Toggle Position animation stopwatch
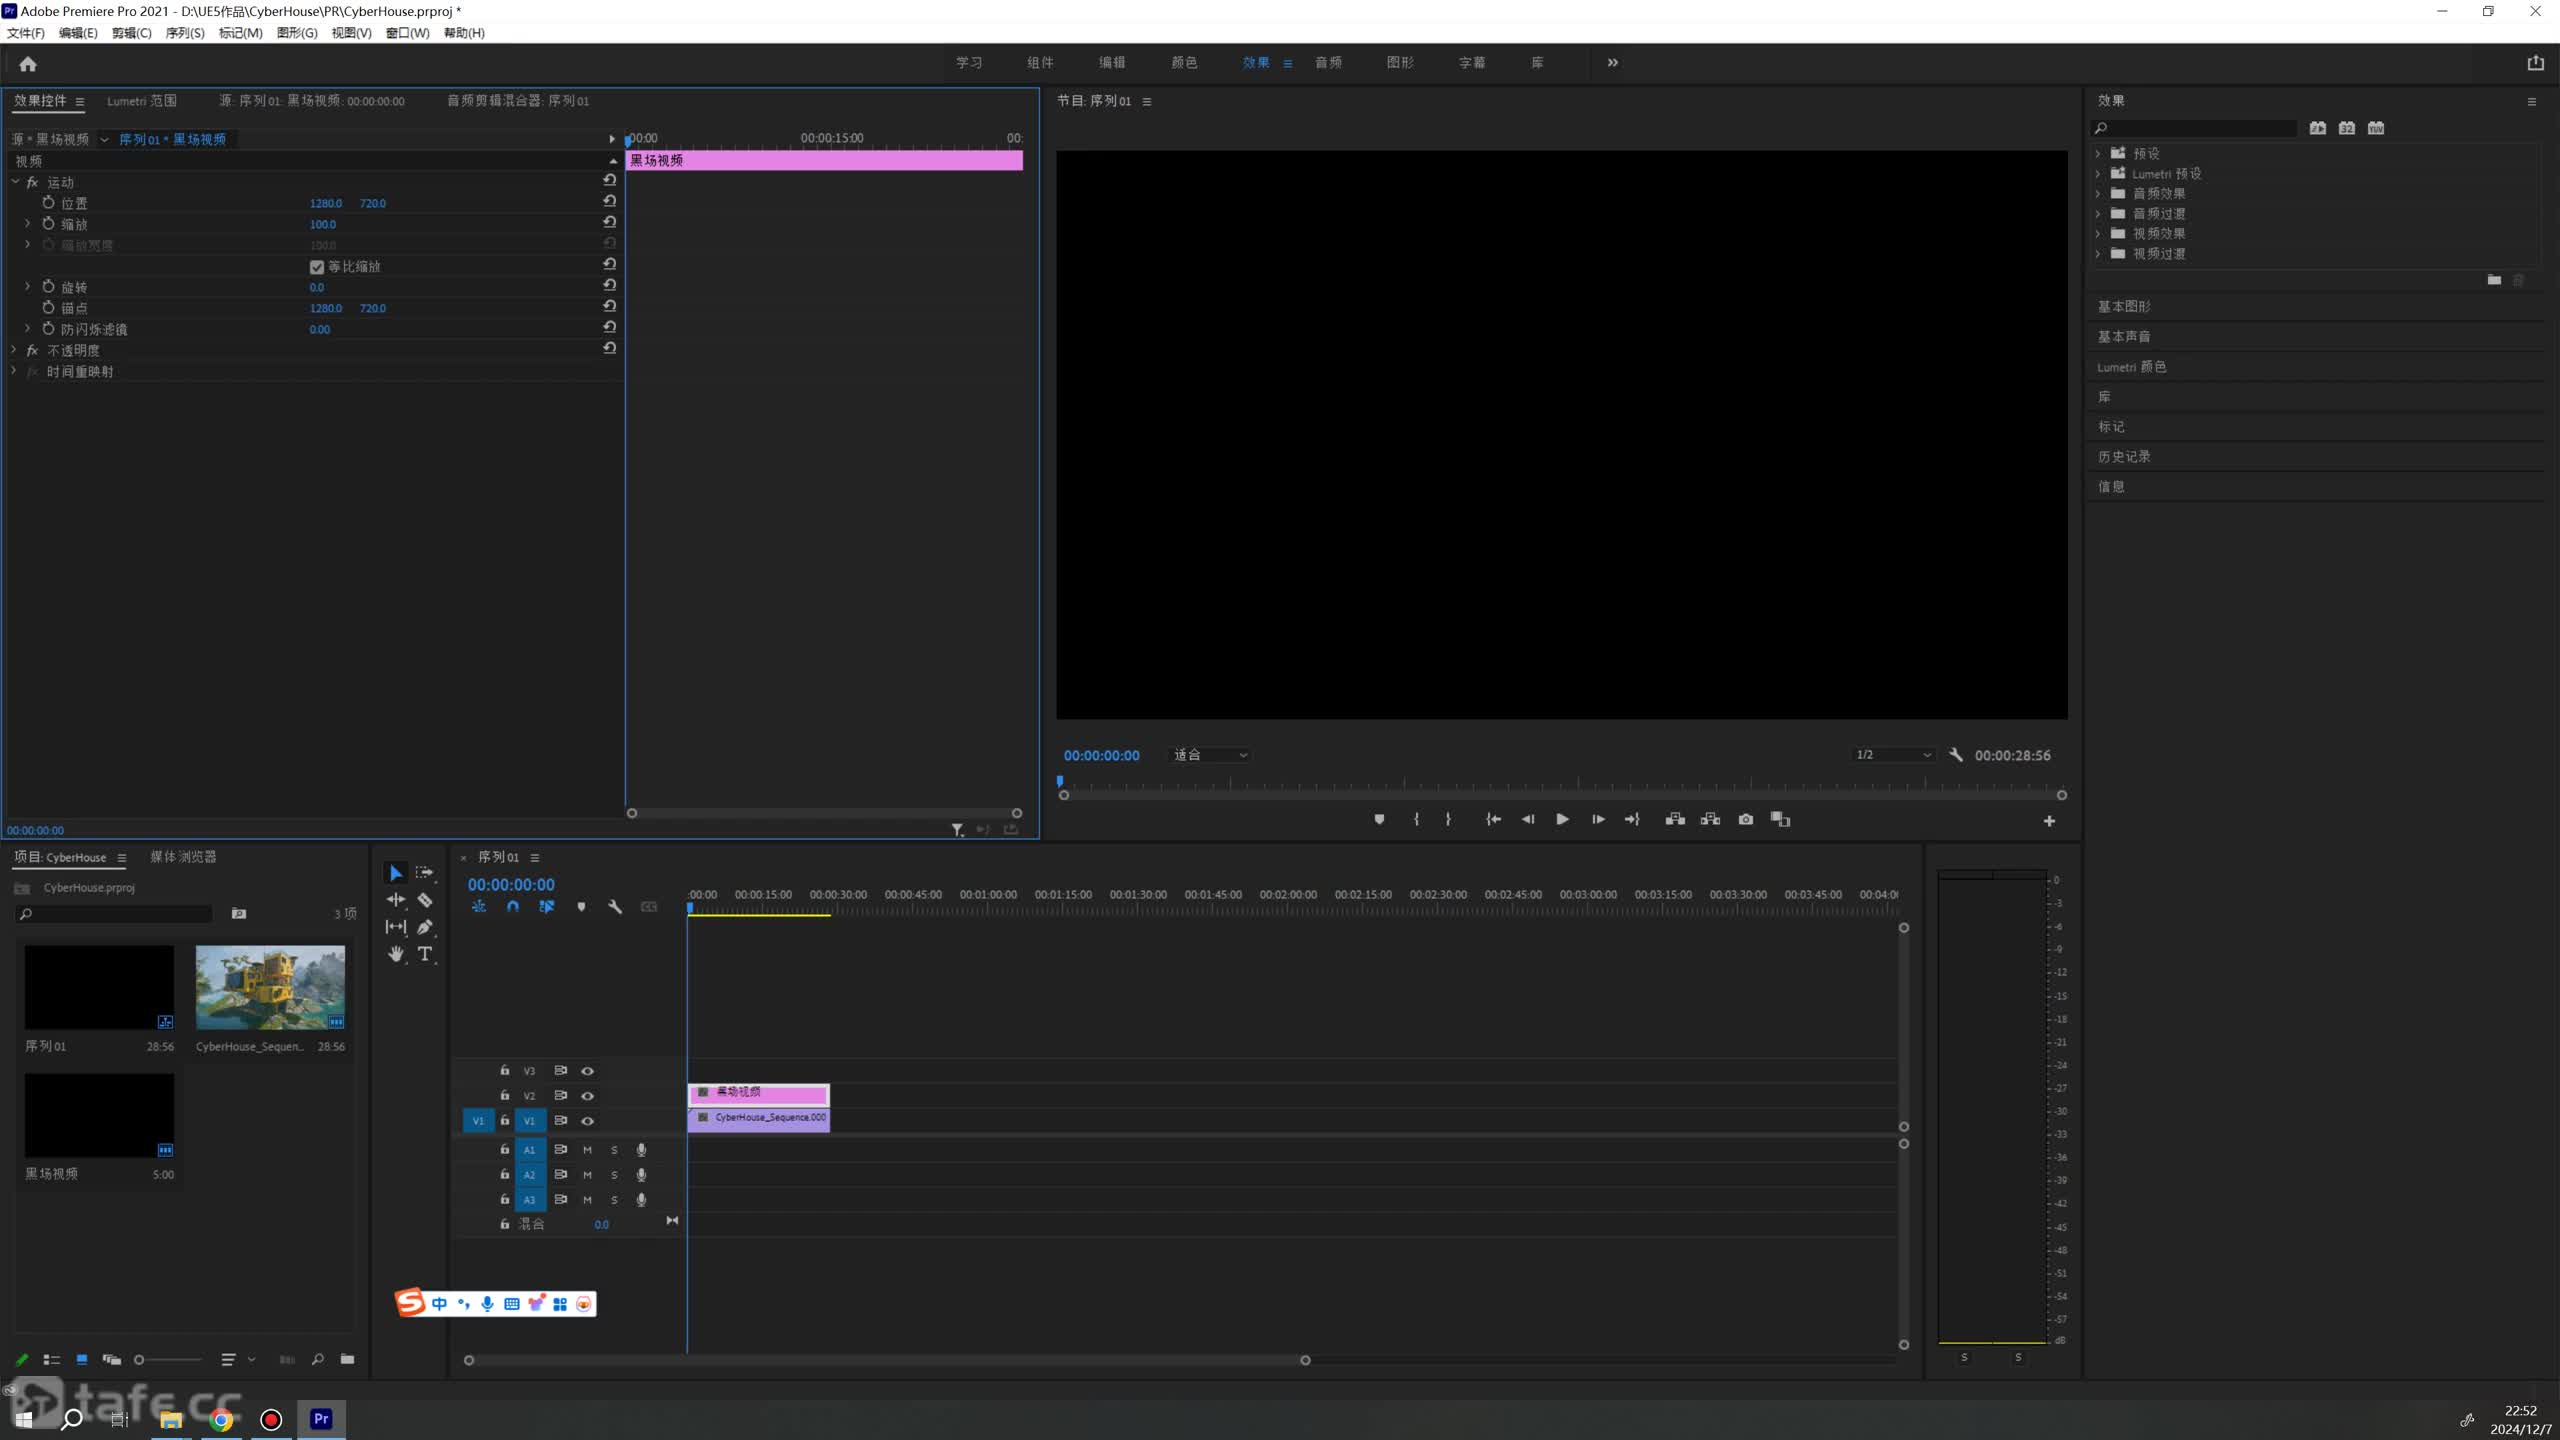This screenshot has height=1440, width=2560. point(48,203)
